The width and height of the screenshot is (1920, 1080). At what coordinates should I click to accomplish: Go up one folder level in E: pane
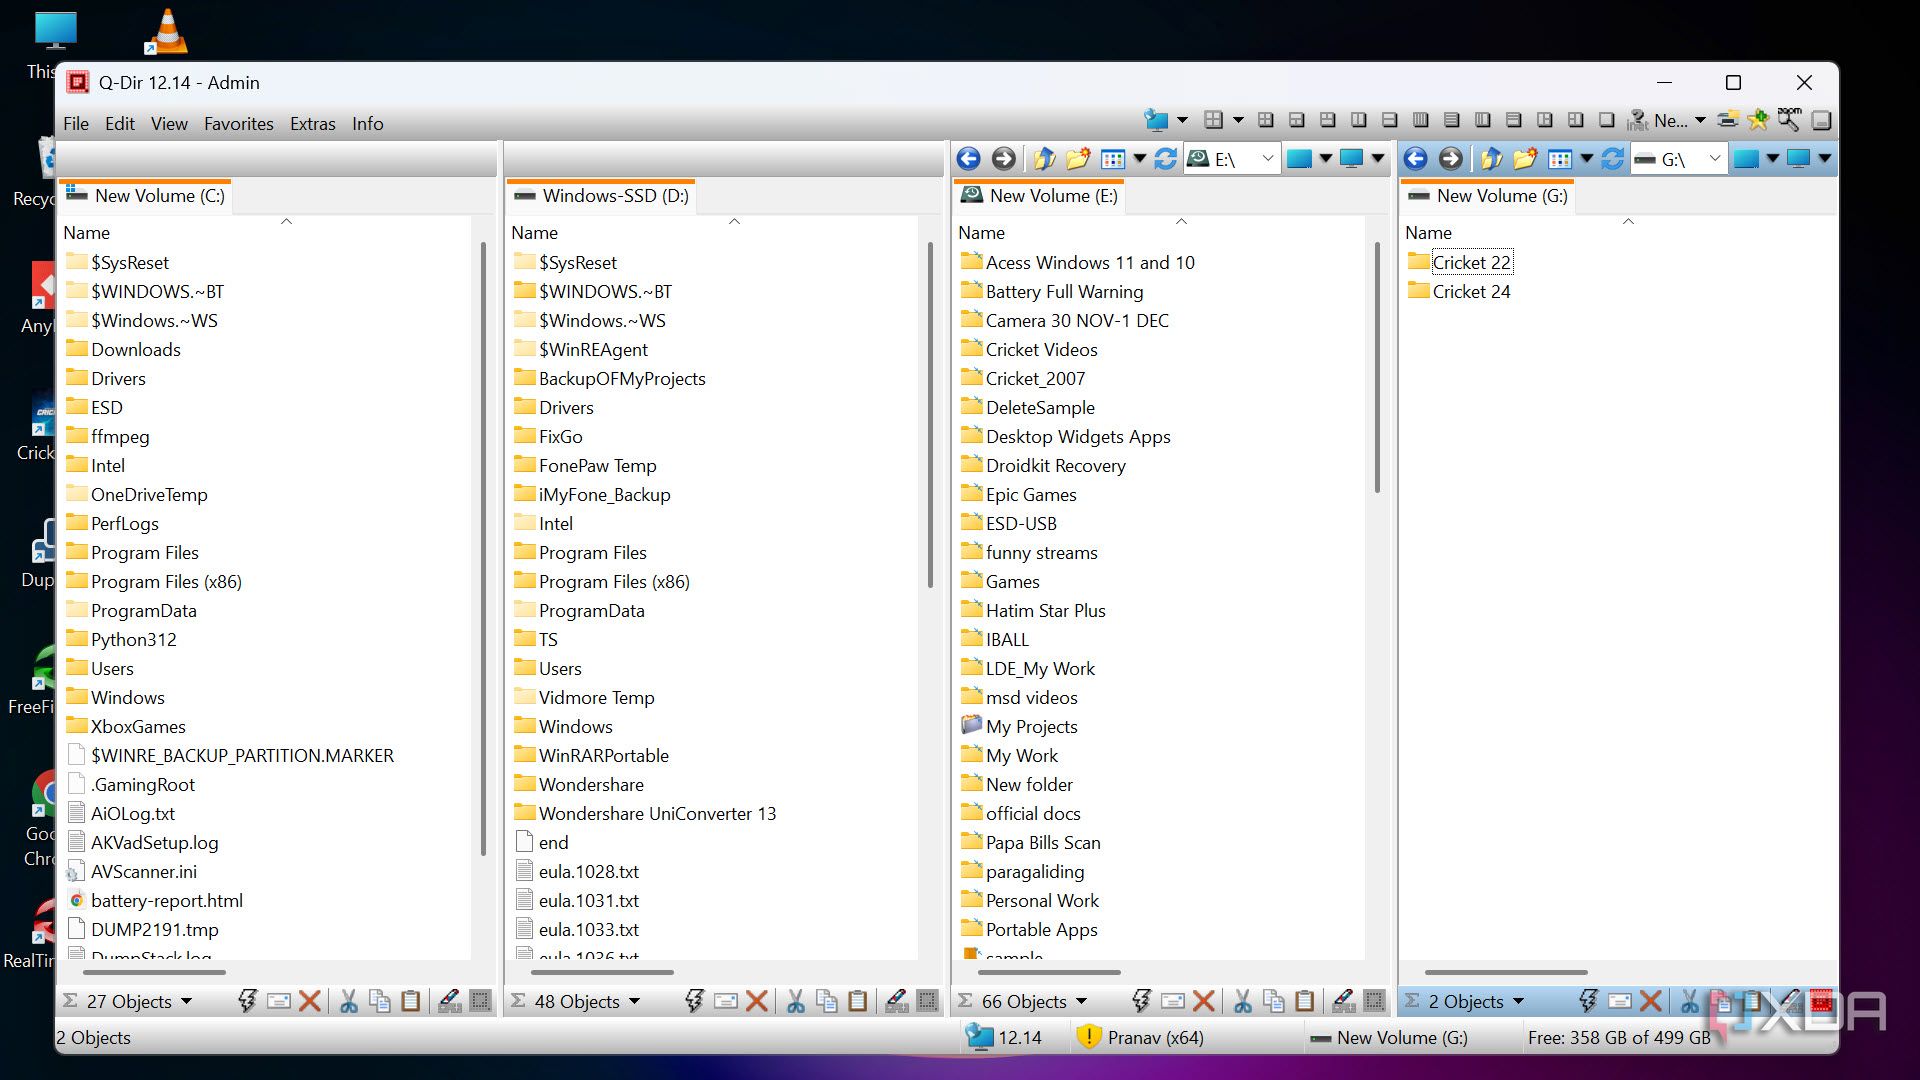pos(1044,158)
